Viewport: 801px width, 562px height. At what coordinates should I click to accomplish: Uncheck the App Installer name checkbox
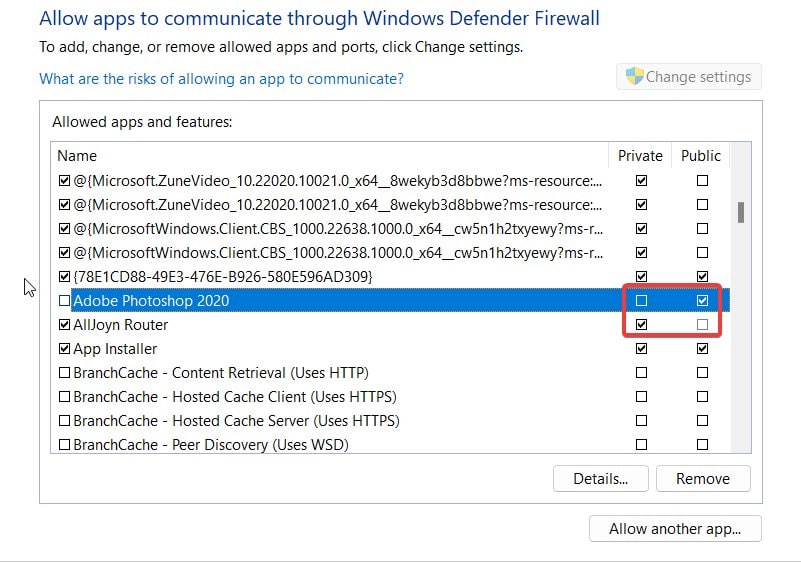[x=65, y=349]
